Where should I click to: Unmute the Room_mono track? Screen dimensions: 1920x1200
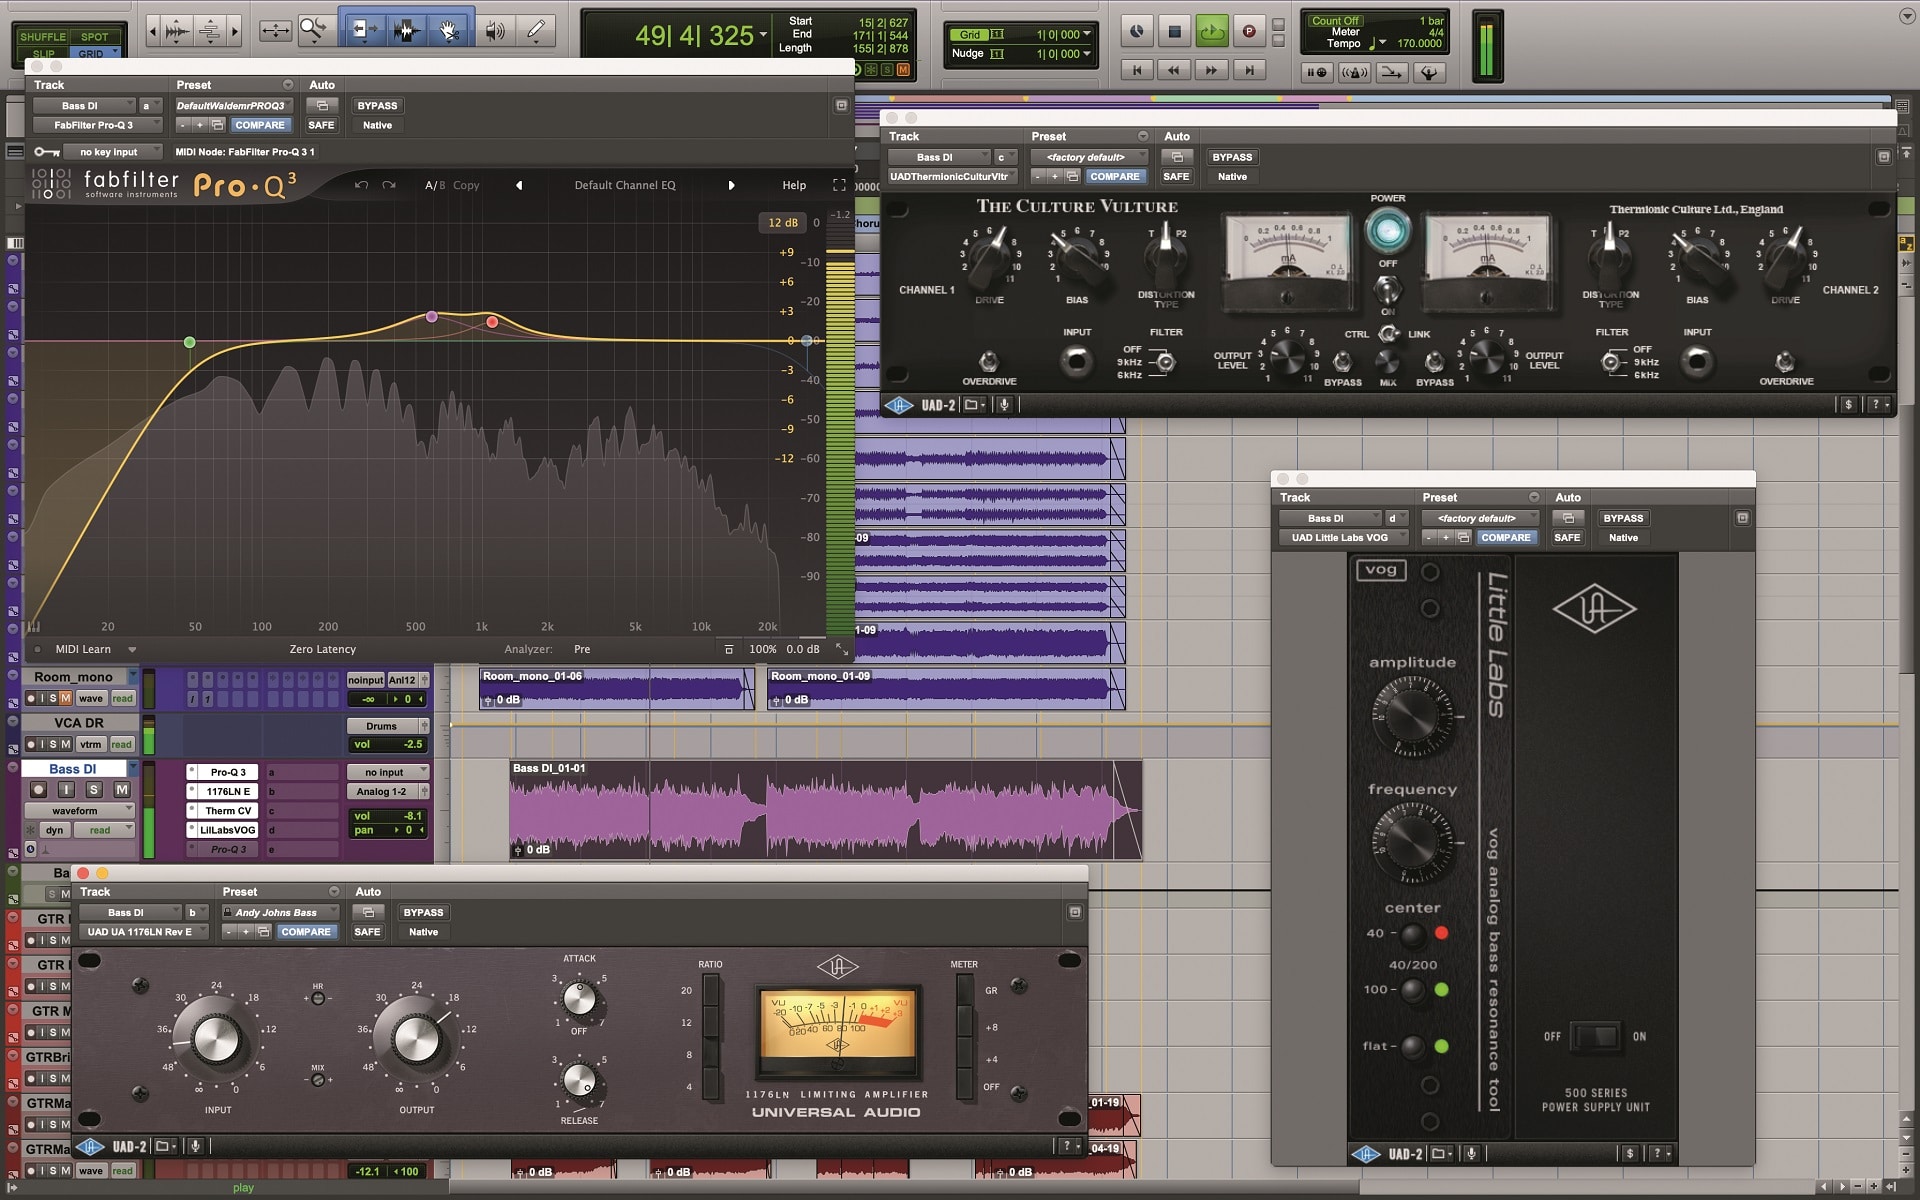(66, 698)
